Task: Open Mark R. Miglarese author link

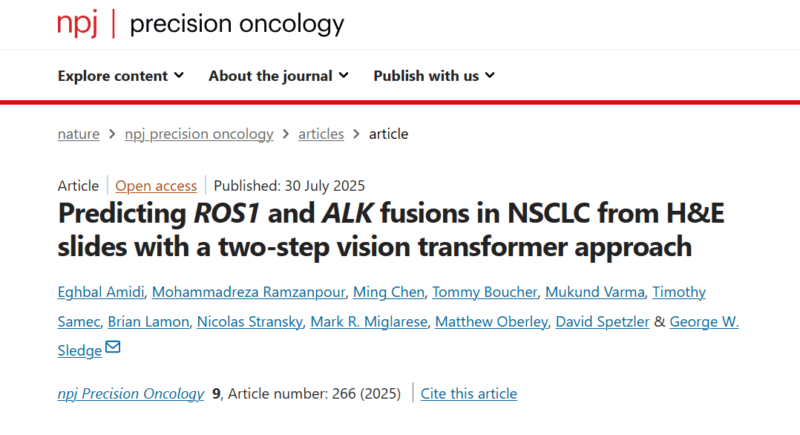Action: [369, 321]
